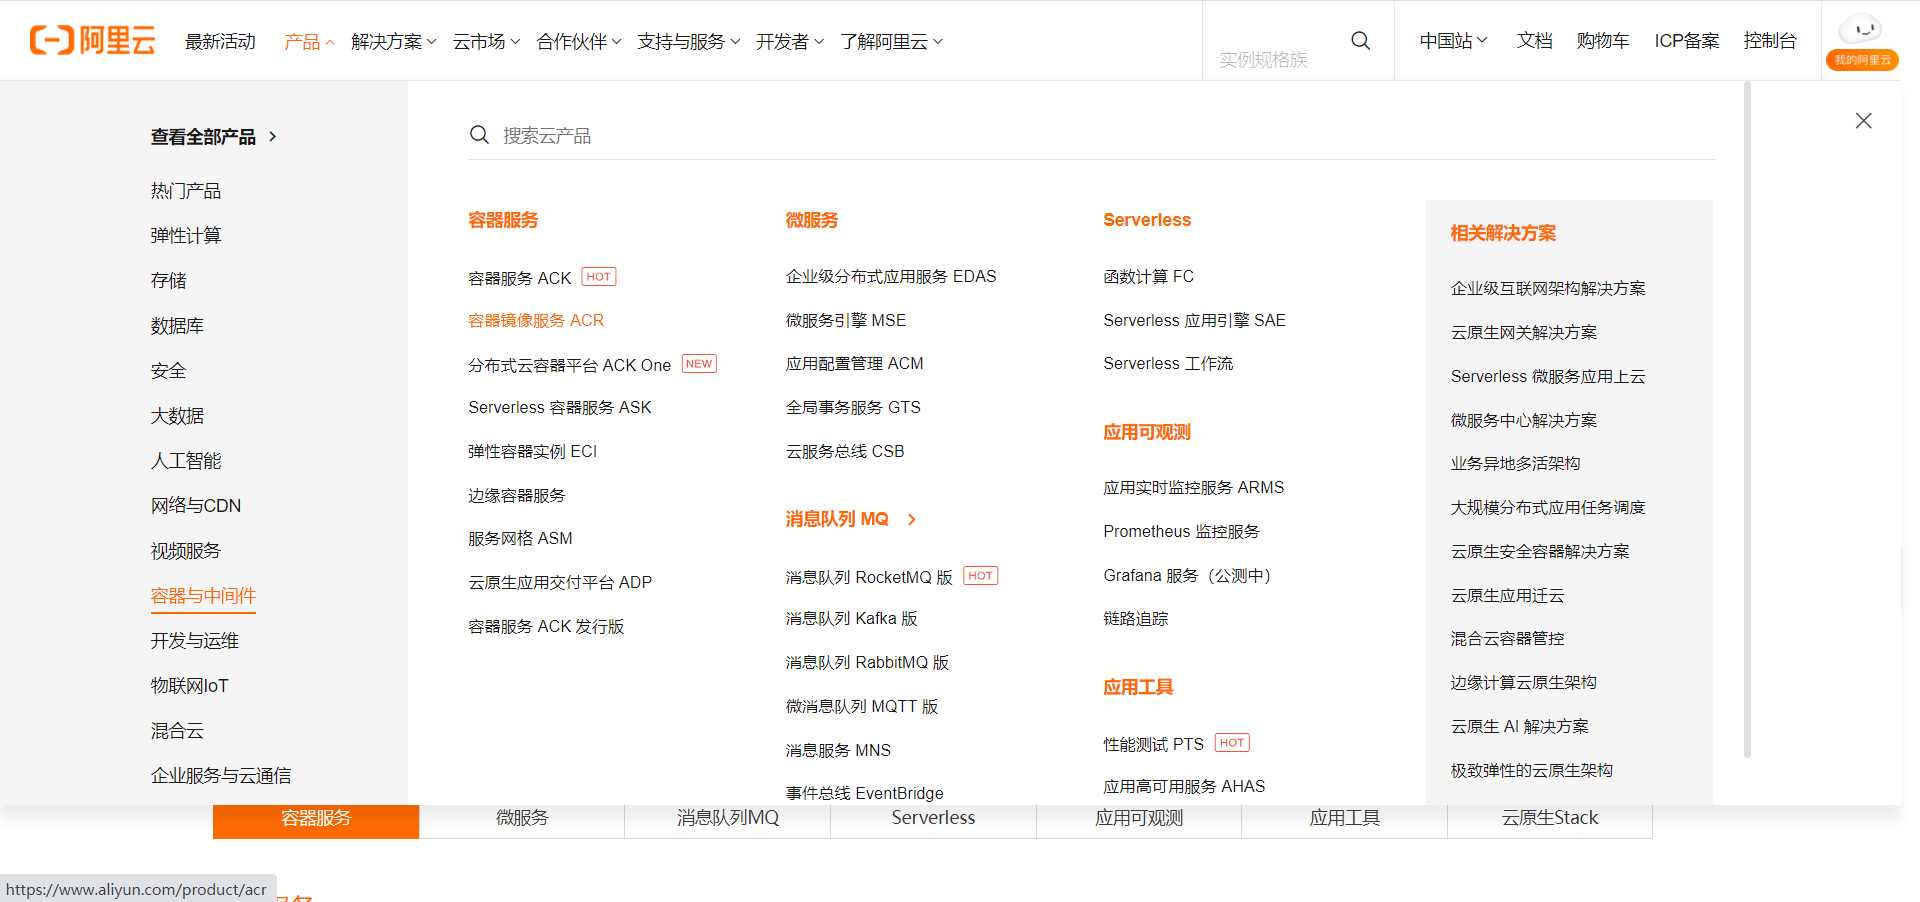1920x902 pixels.
Task: Expand the 了解阿里云 dropdown
Action: tap(892, 41)
